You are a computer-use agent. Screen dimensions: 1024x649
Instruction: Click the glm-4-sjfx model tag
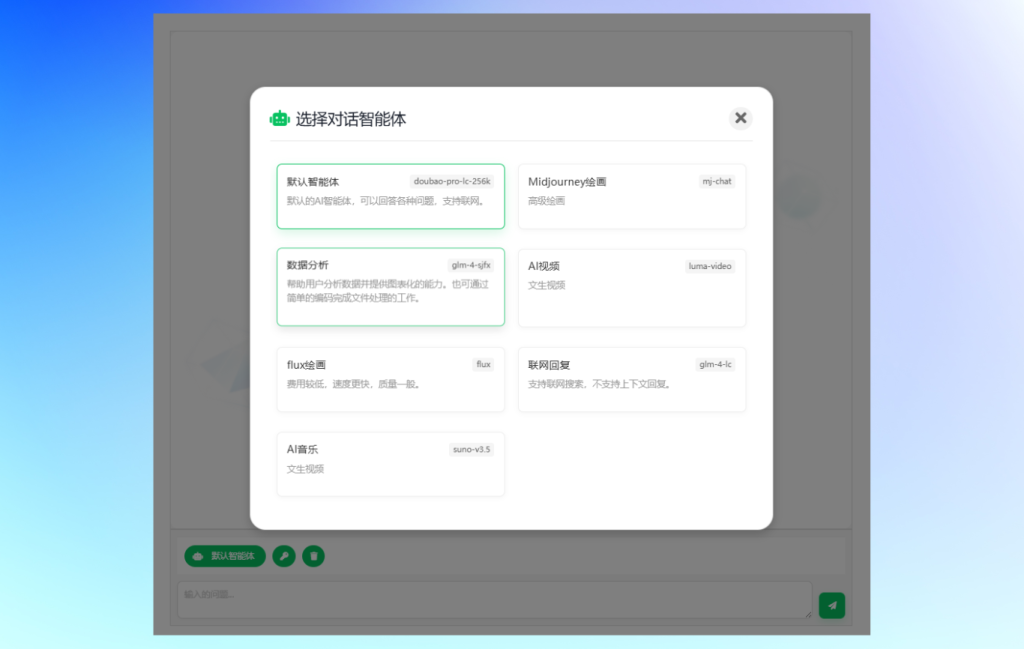coord(471,265)
